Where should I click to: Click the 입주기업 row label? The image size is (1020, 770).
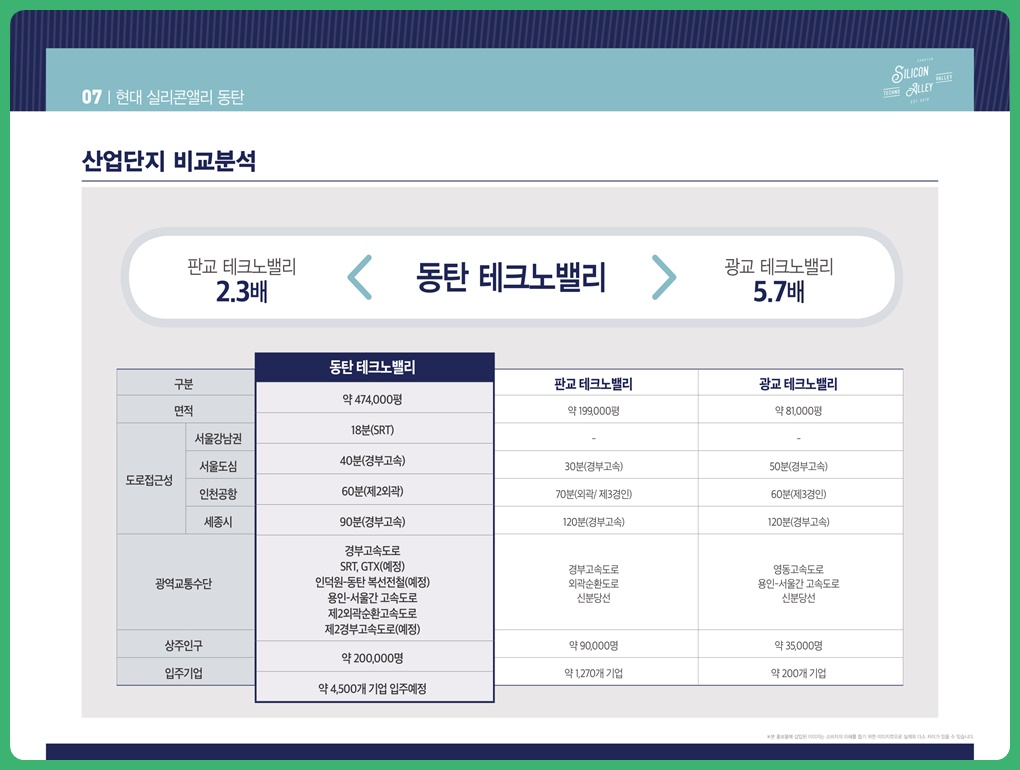[184, 672]
